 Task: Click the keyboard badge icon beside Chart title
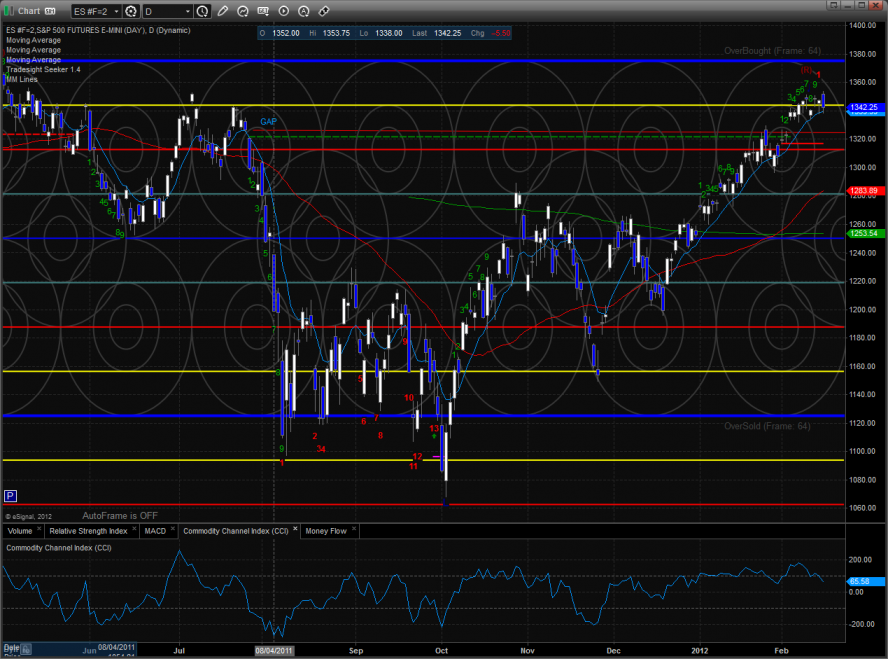pyautogui.click(x=50, y=11)
